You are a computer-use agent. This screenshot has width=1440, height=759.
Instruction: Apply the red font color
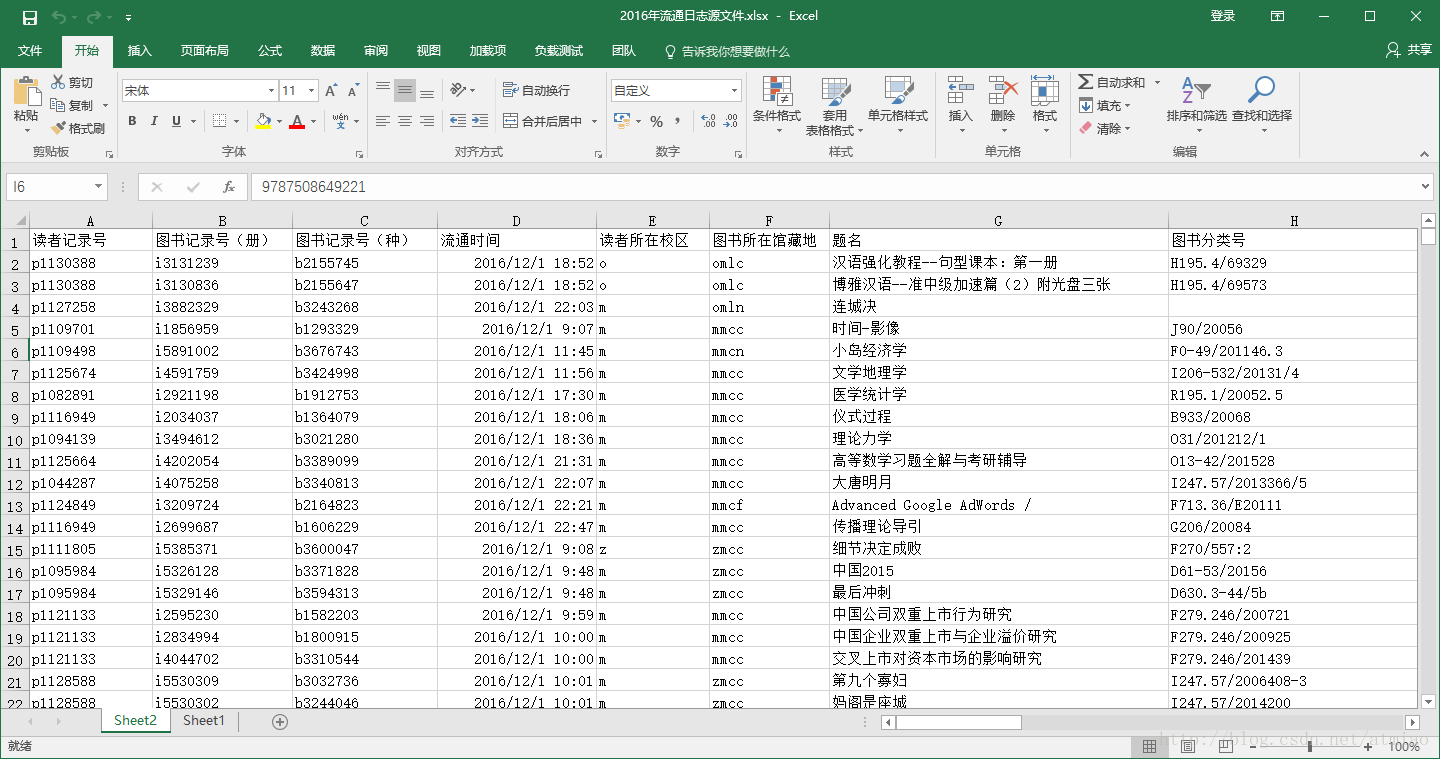tap(297, 121)
